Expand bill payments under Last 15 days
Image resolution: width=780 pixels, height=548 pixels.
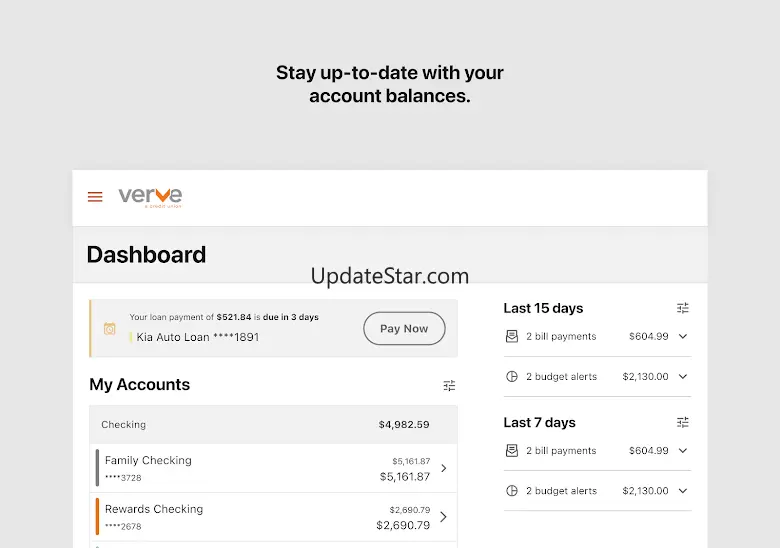pyautogui.click(x=683, y=337)
